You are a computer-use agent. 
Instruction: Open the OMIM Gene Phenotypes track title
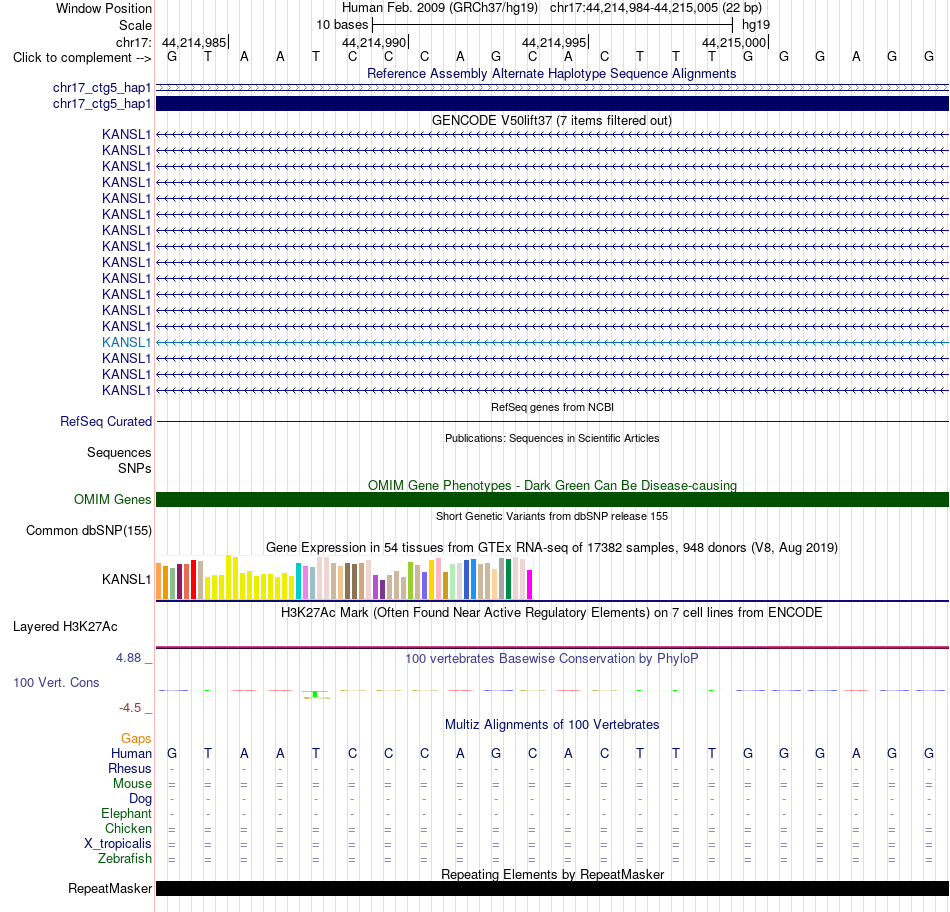[552, 485]
